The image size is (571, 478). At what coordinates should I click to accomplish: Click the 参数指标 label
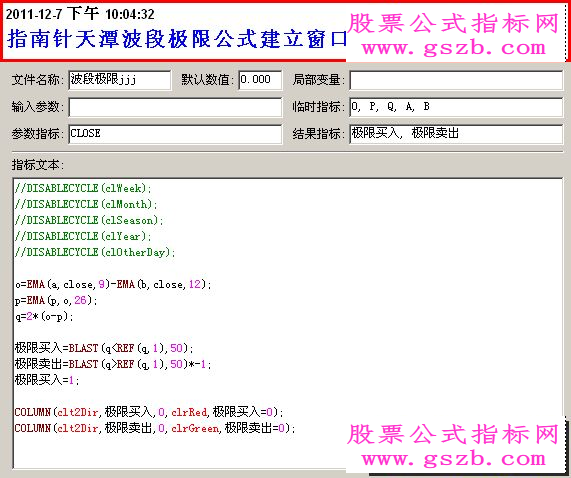pyautogui.click(x=38, y=134)
